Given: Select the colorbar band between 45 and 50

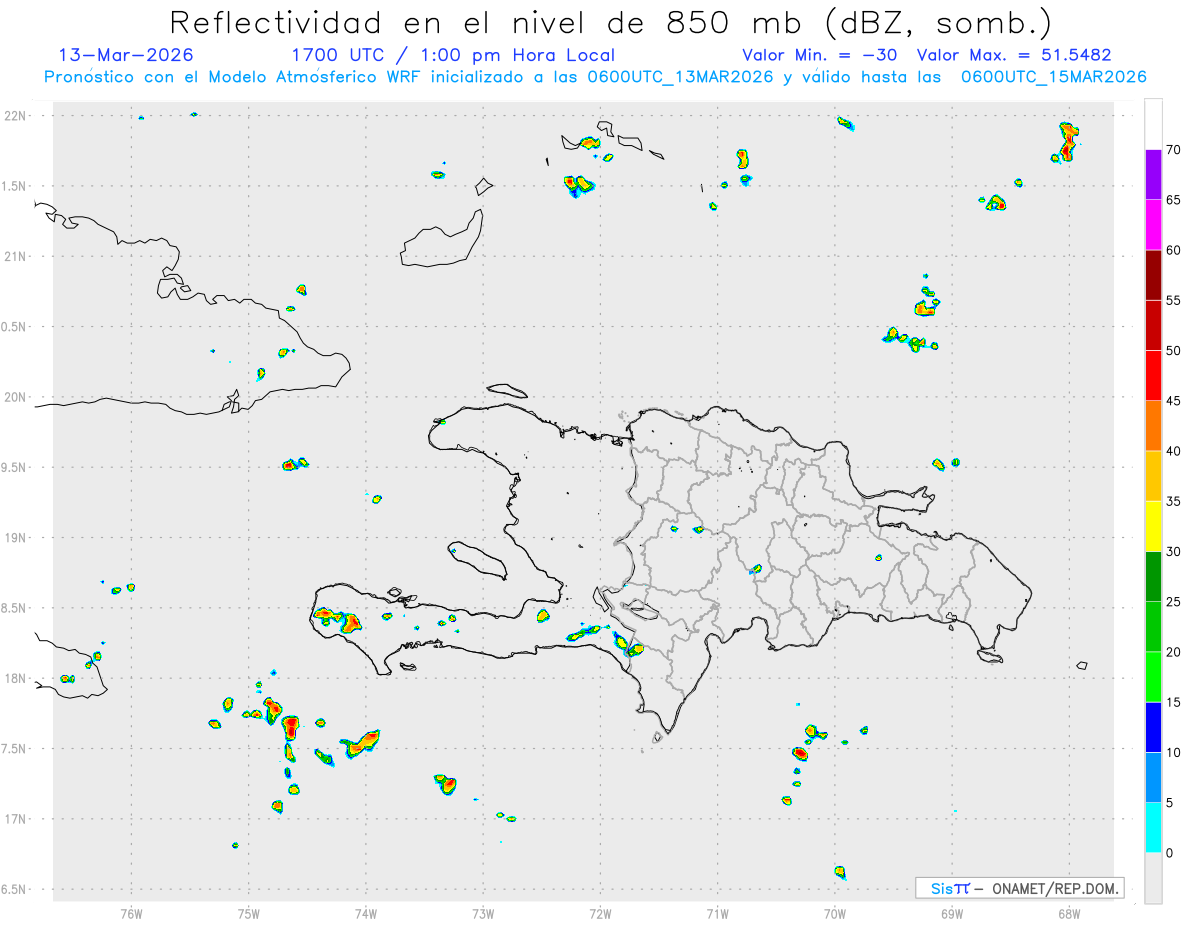Looking at the screenshot, I should pos(1153,376).
